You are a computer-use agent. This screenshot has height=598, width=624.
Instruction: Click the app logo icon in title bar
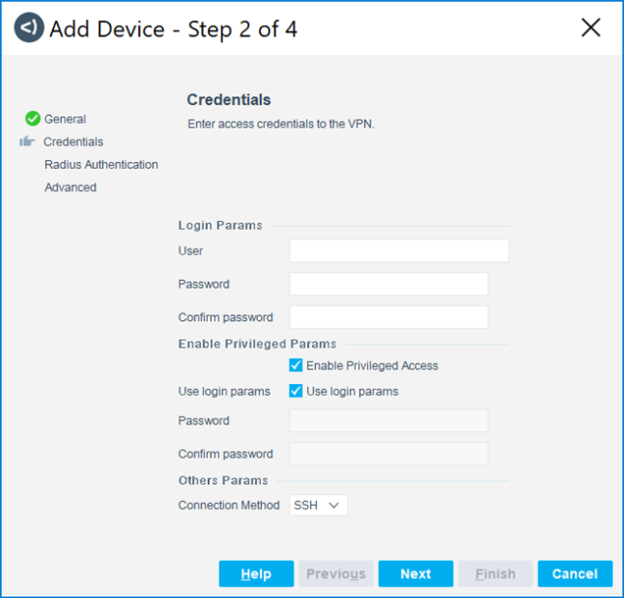29,29
